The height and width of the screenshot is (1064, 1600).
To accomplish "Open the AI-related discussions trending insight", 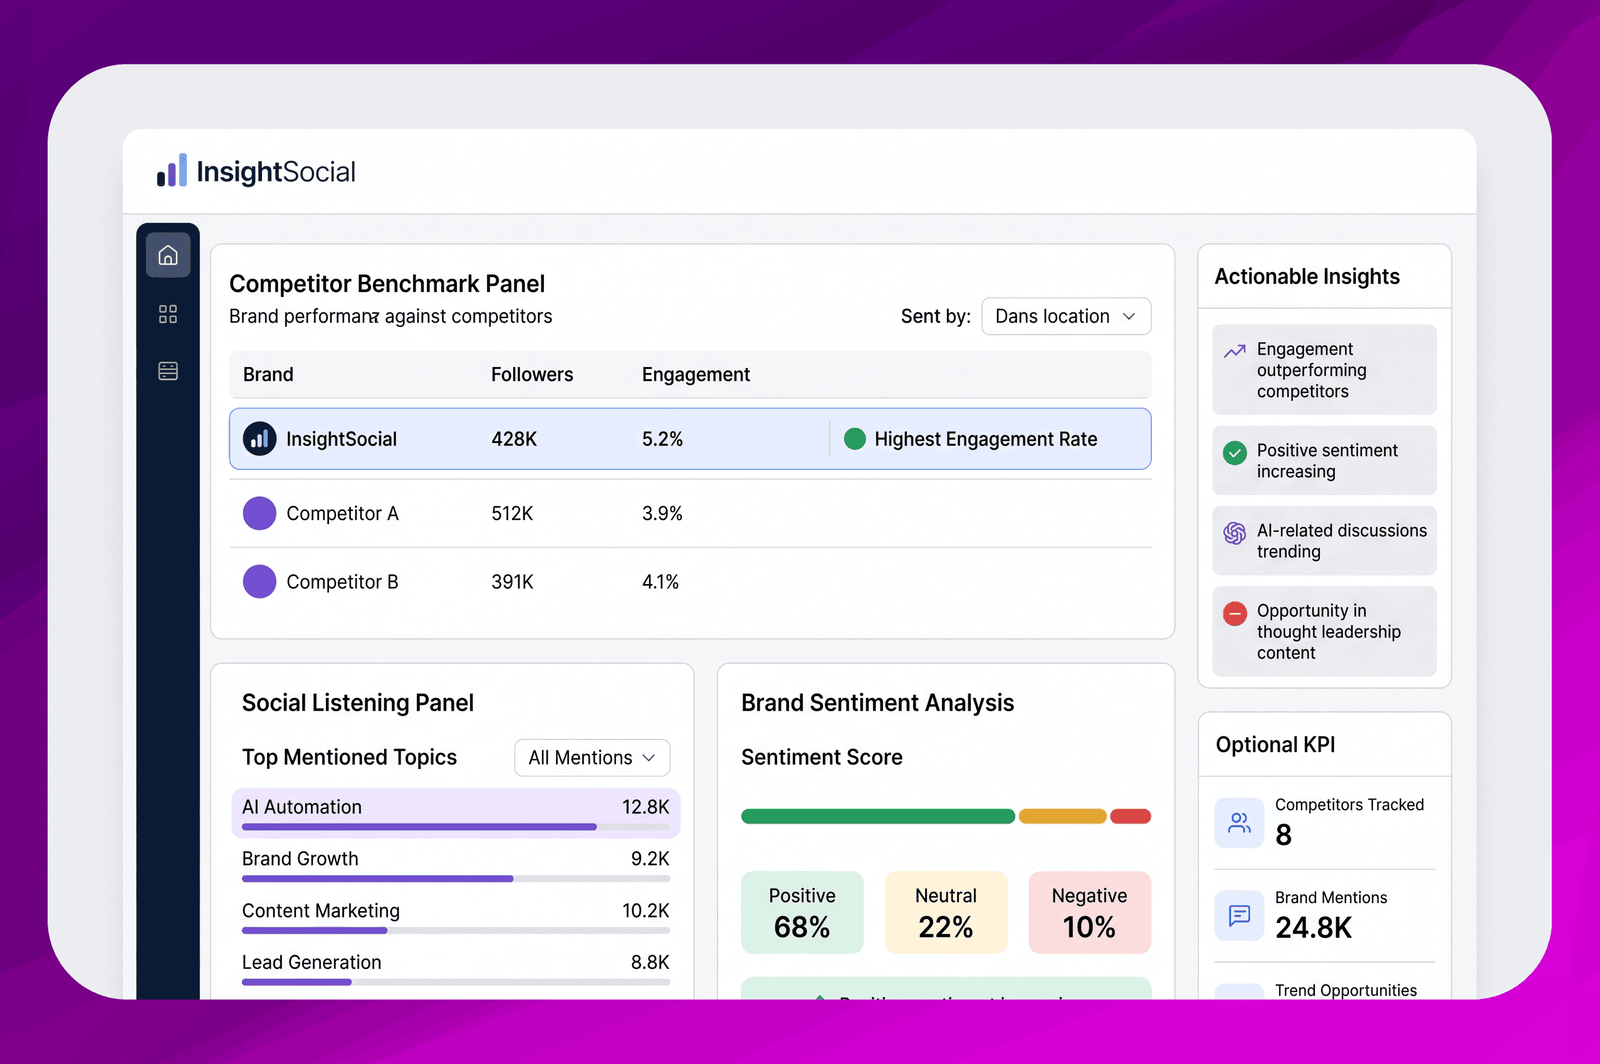I will (1324, 540).
